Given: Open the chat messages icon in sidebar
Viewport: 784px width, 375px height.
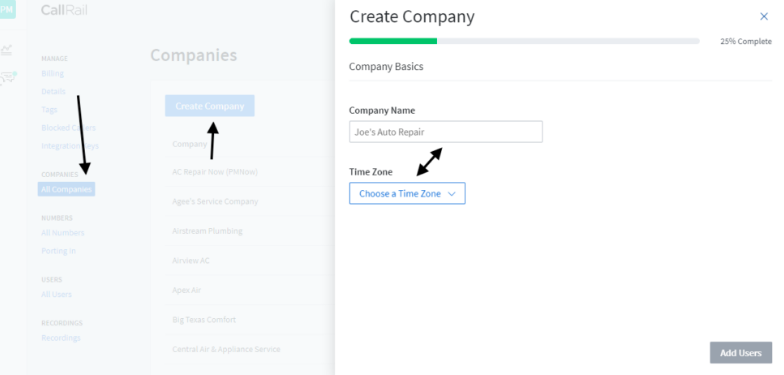Looking at the screenshot, I should (8, 78).
